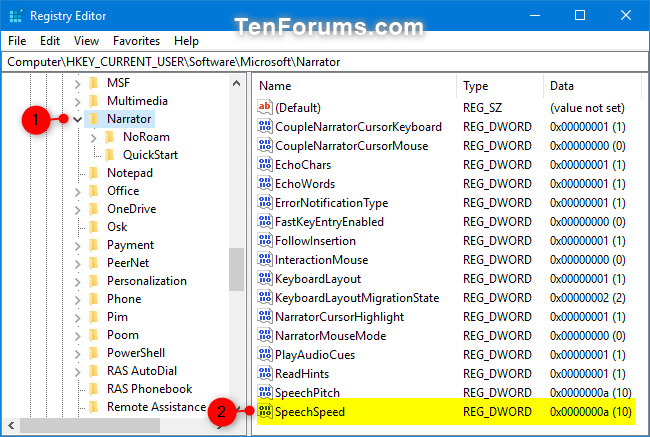The width and height of the screenshot is (650, 437).
Task: Click the DWORD icon beside CoupleNarratorCursorMouse
Action: click(265, 145)
